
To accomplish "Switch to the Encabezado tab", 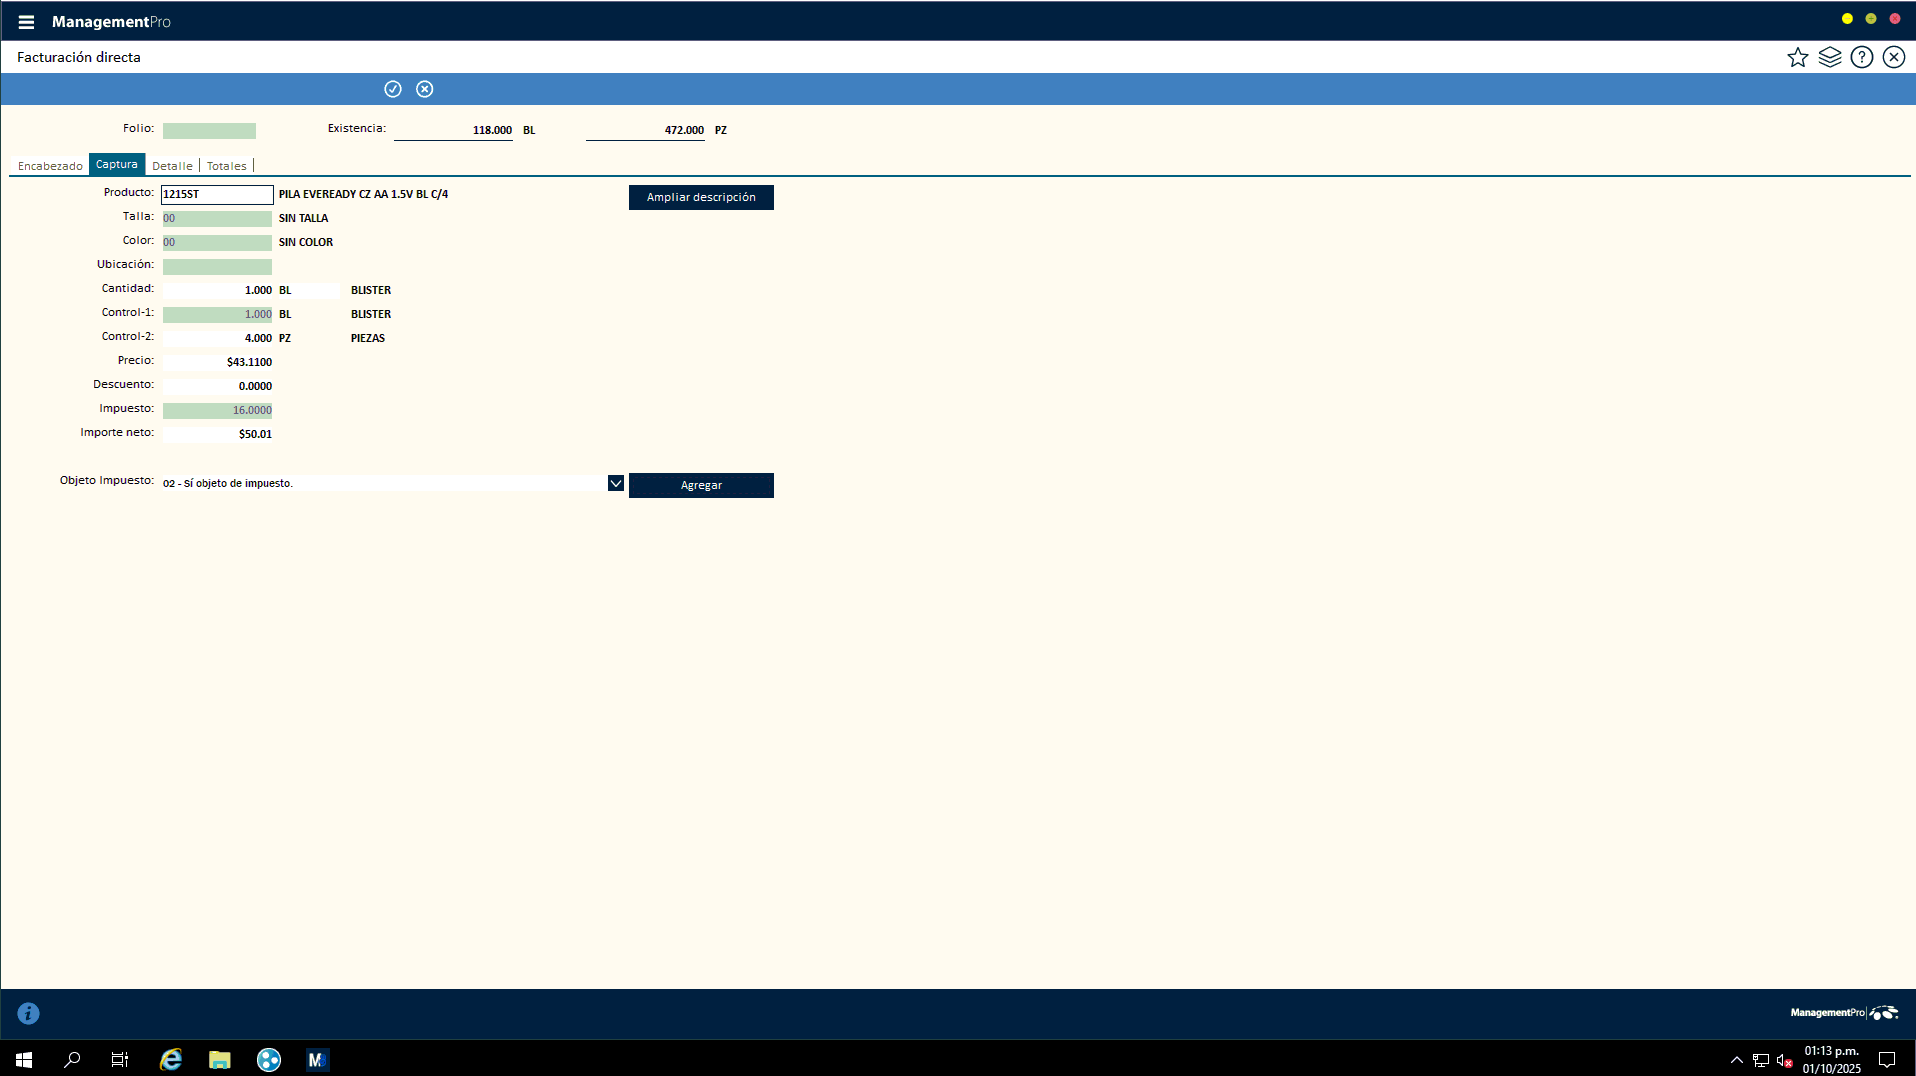I will point(50,166).
